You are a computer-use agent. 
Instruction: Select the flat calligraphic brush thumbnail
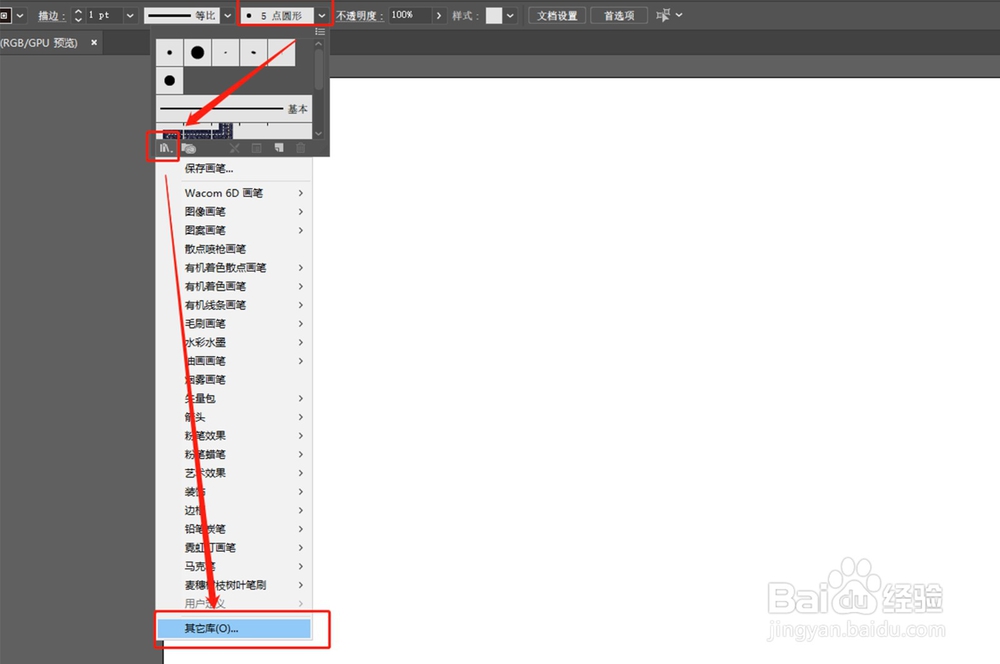point(254,52)
